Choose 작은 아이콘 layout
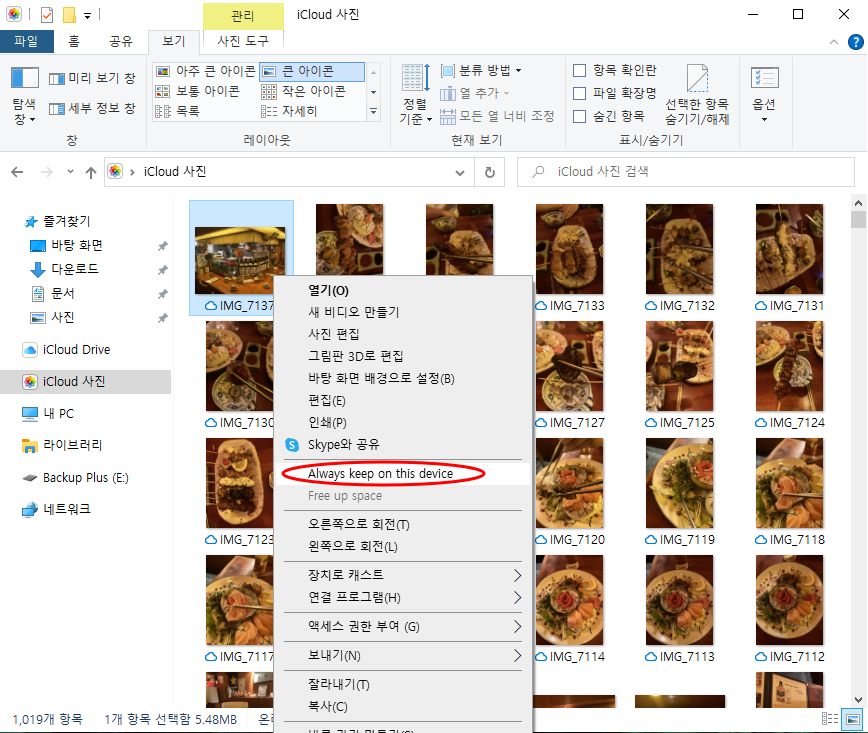 (x=303, y=91)
